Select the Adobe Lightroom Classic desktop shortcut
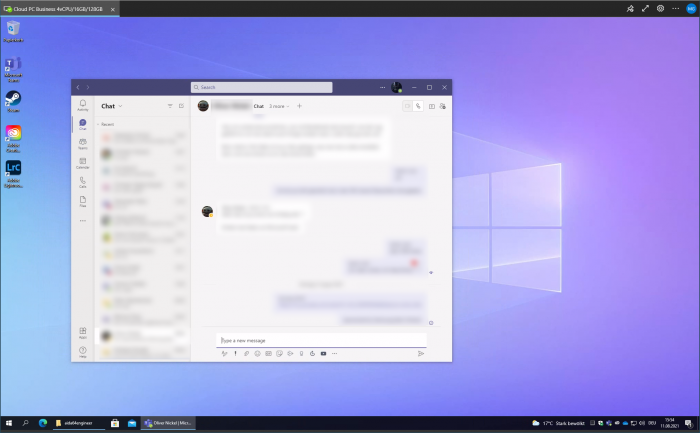700x433 pixels. click(x=13, y=174)
